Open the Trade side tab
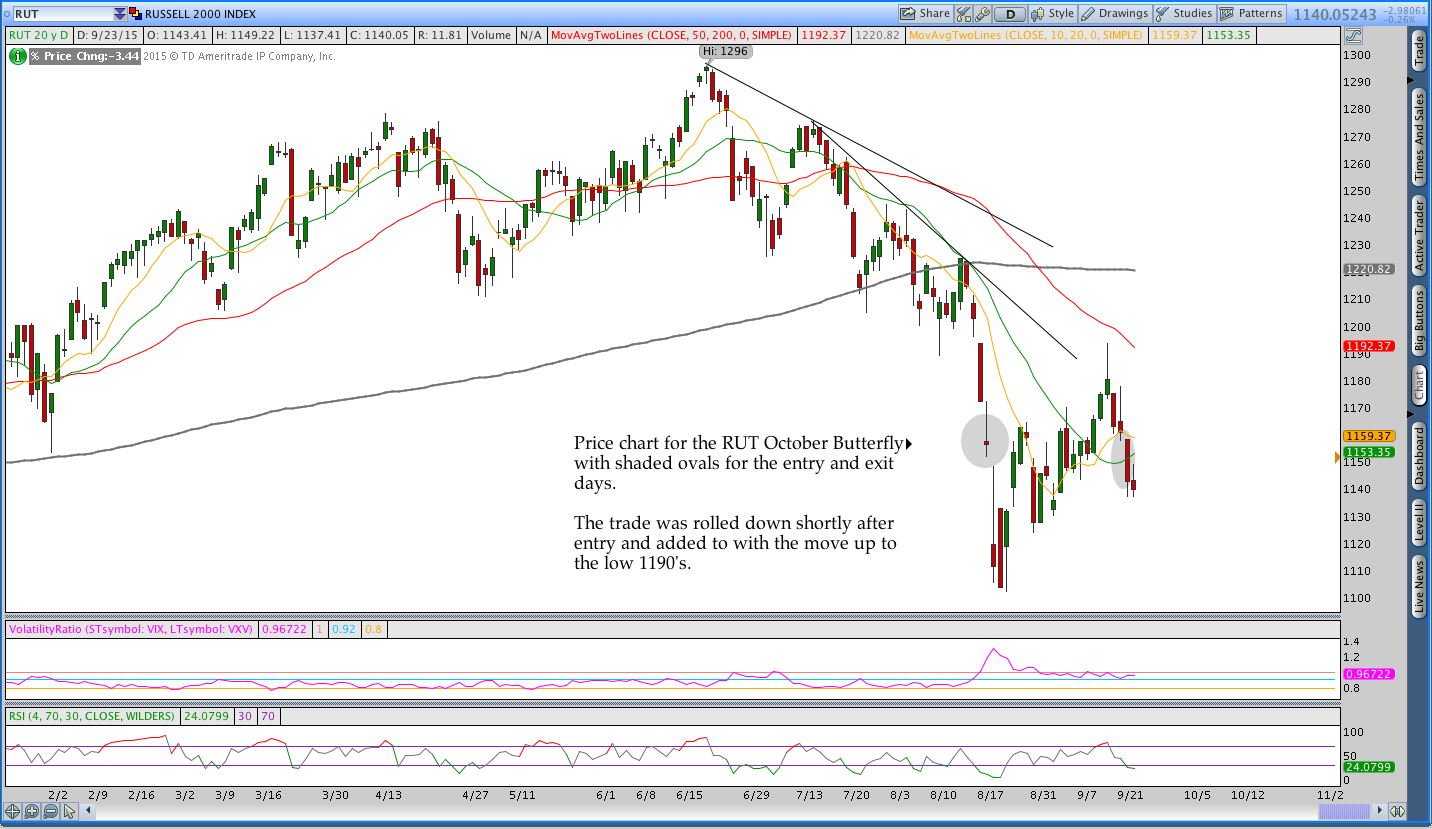1432x829 pixels. (1418, 51)
